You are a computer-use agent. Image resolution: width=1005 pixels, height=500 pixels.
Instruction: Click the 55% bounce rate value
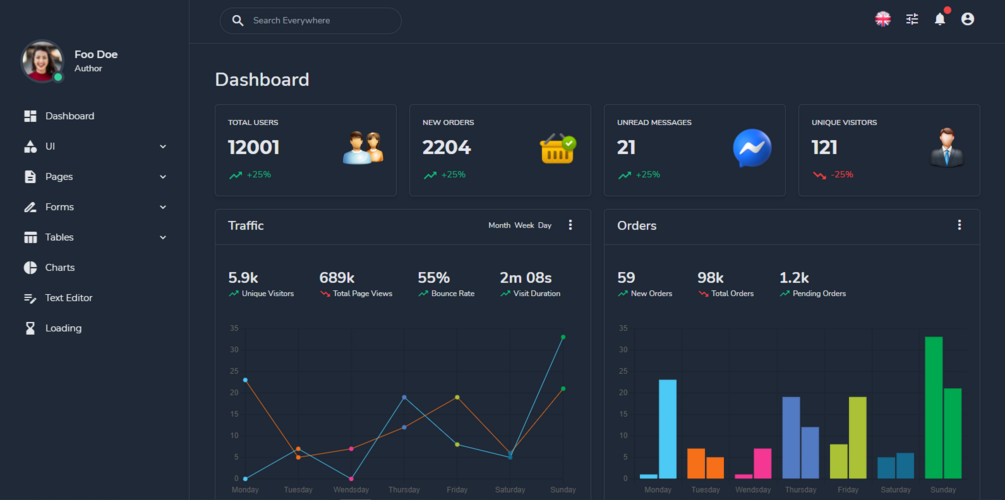coord(434,278)
